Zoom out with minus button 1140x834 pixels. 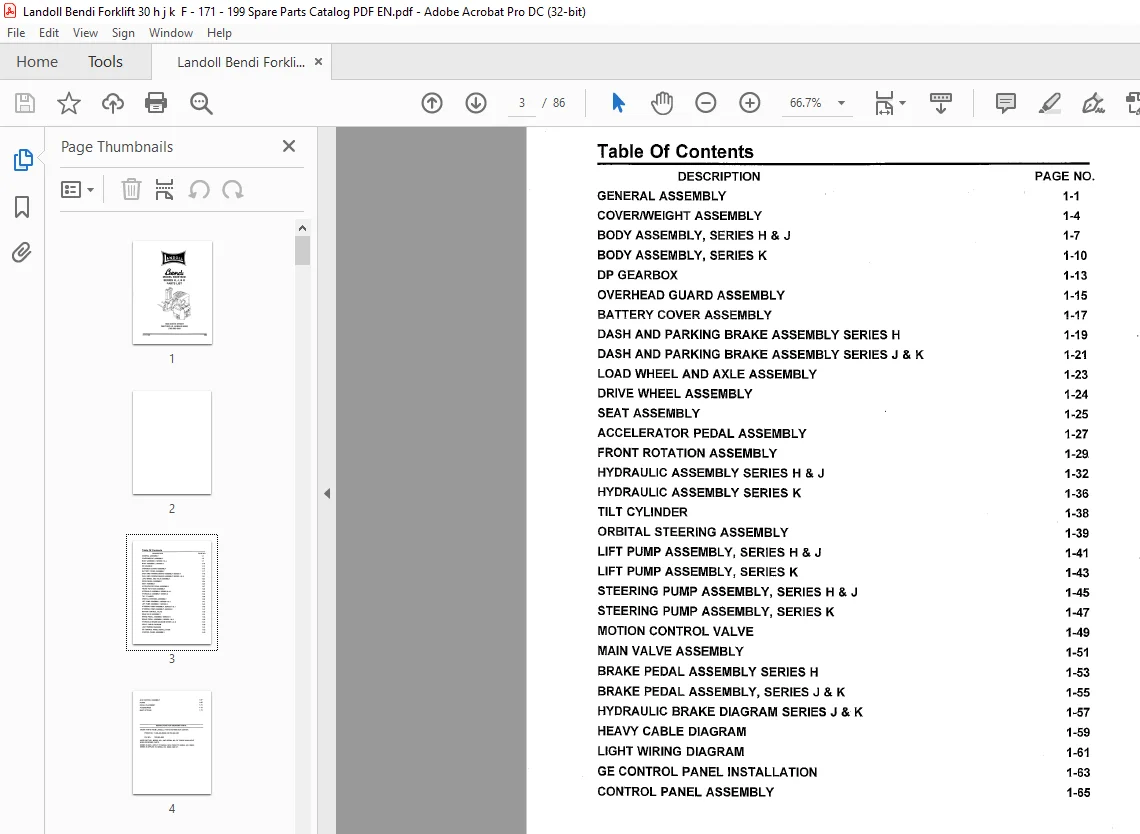[705, 103]
